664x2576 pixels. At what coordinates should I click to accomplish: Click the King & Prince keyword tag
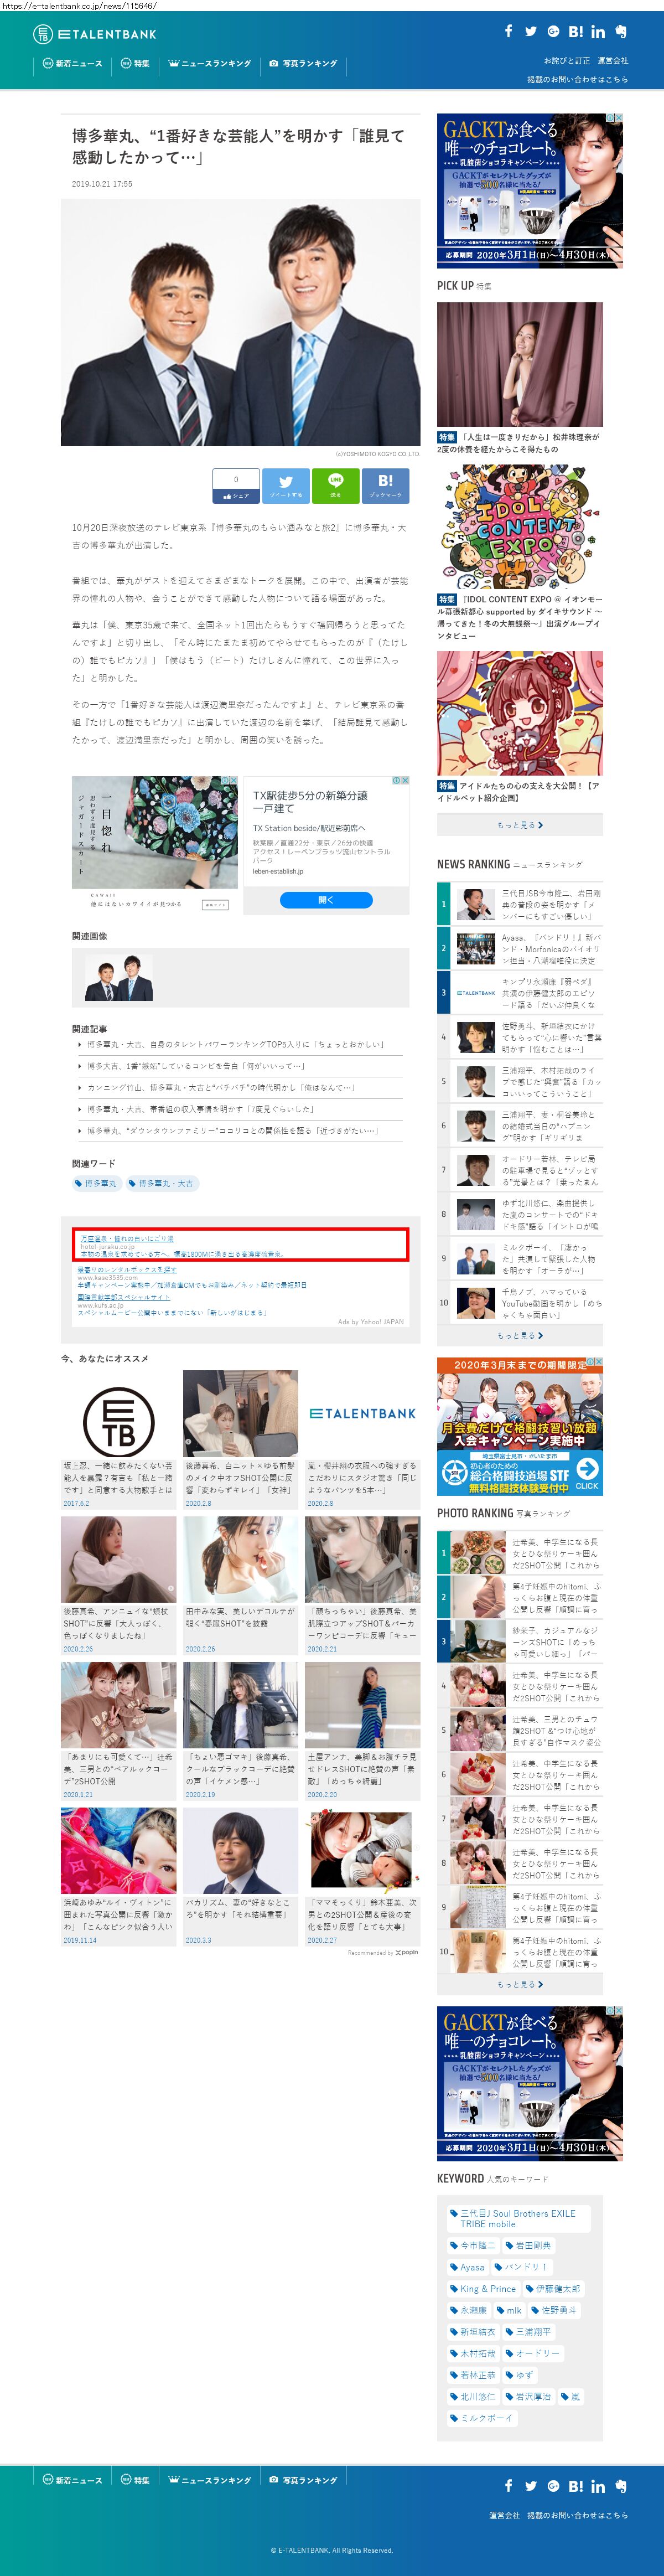483,2288
